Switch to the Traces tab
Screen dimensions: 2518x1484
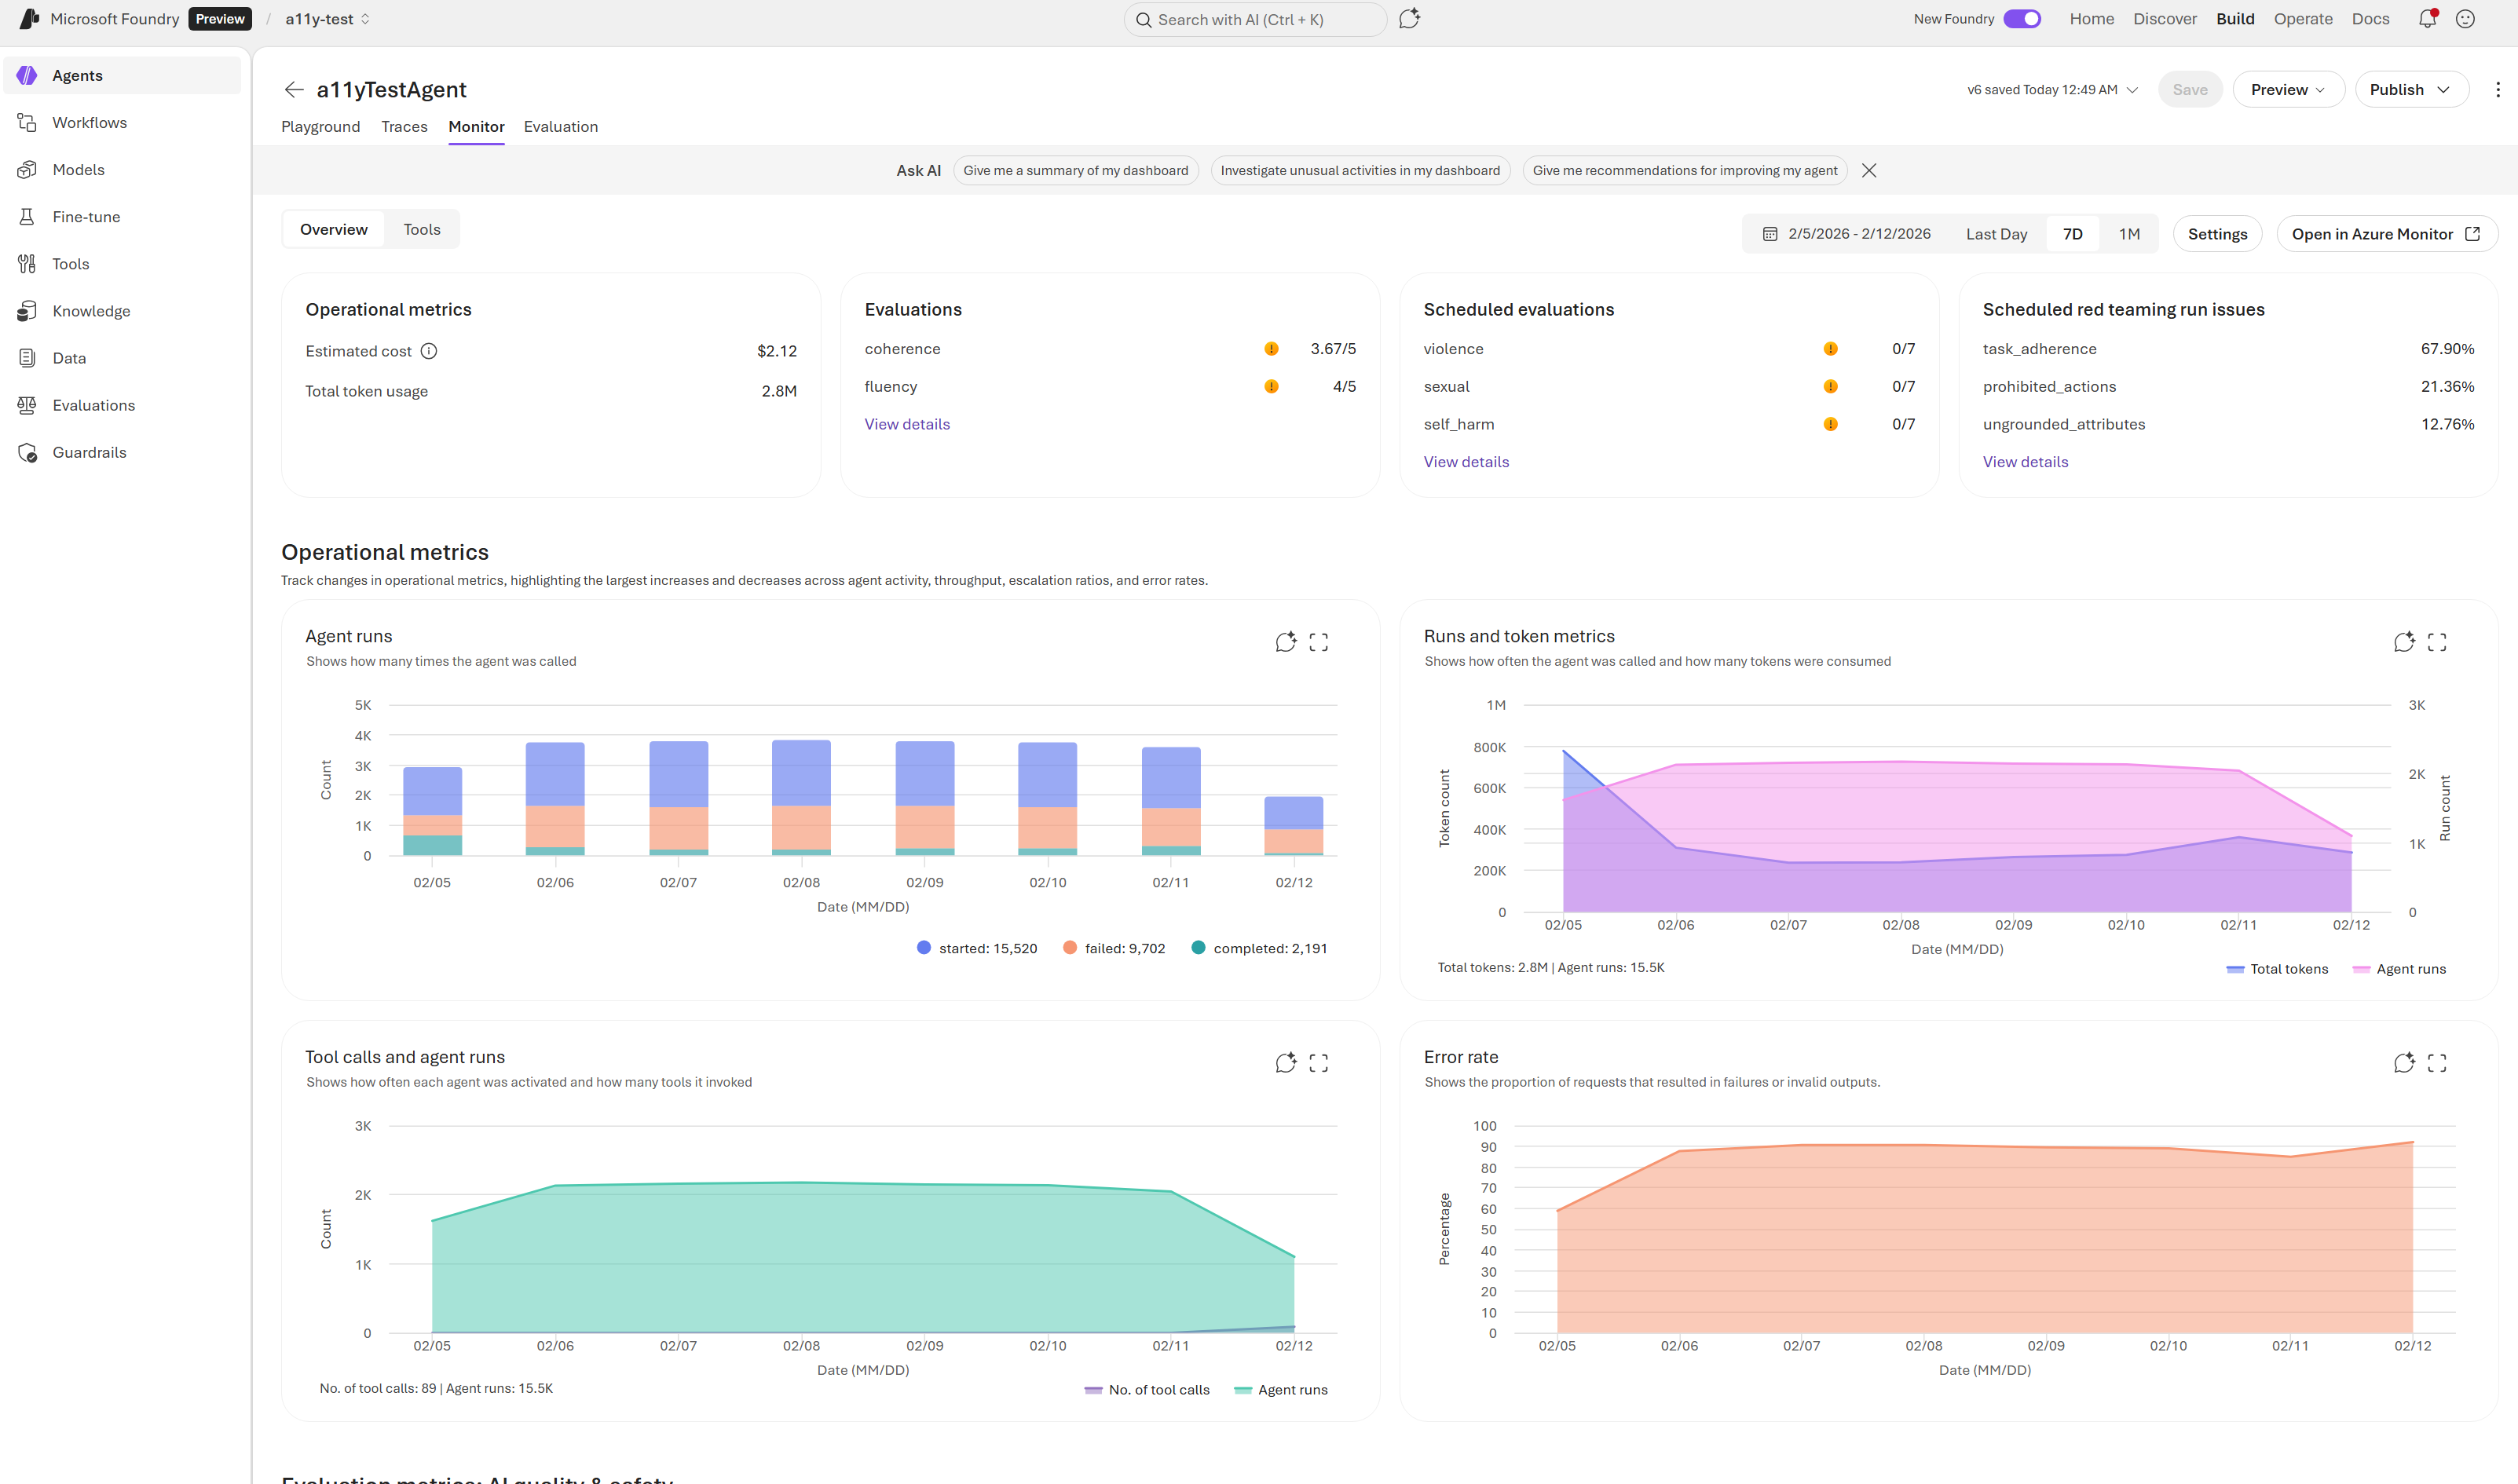(x=404, y=127)
